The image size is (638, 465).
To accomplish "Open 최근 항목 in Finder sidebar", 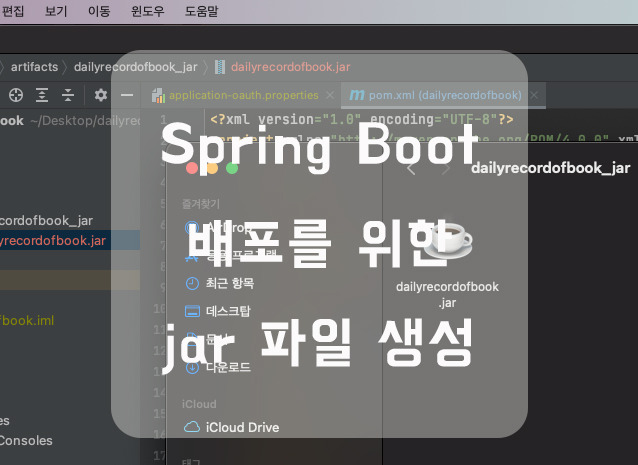I will pos(229,283).
